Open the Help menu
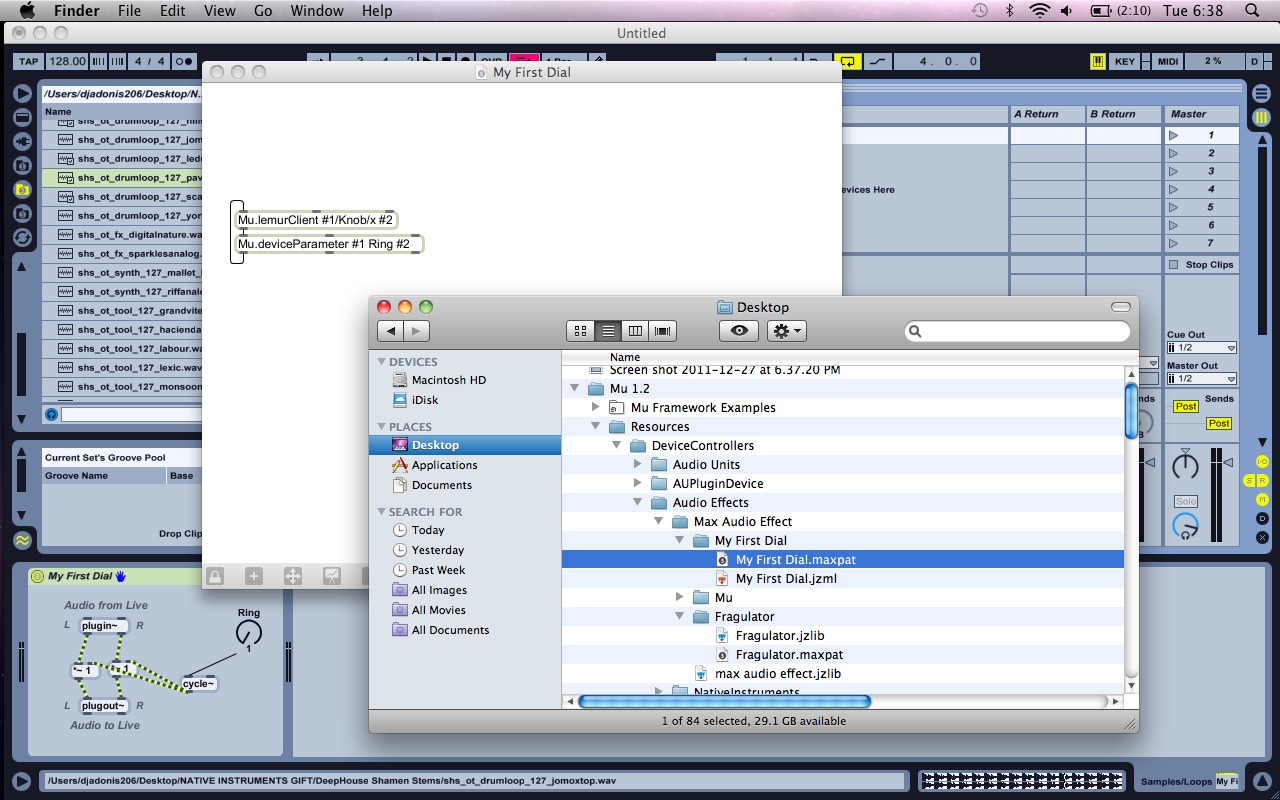Viewport: 1280px width, 800px height. click(377, 11)
